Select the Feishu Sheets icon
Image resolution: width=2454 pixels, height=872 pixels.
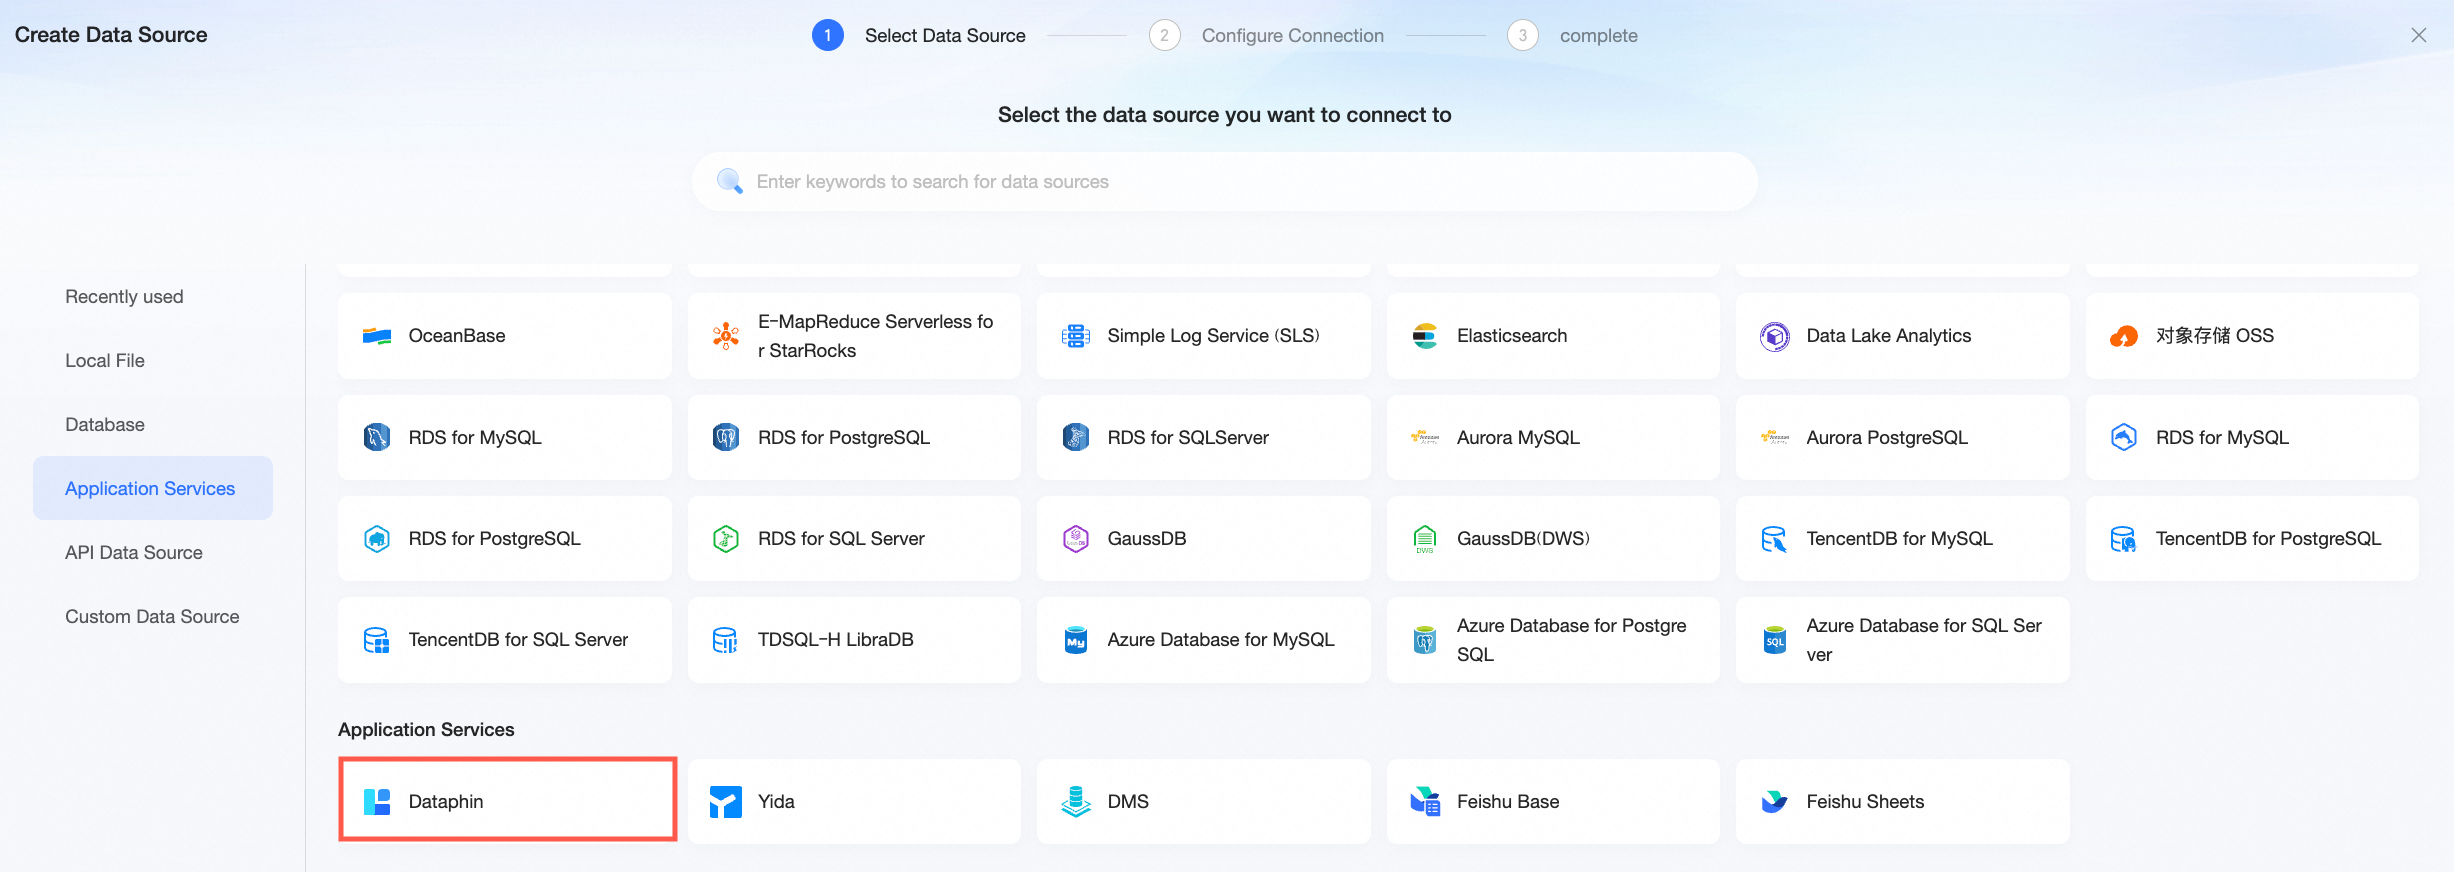click(x=1774, y=802)
